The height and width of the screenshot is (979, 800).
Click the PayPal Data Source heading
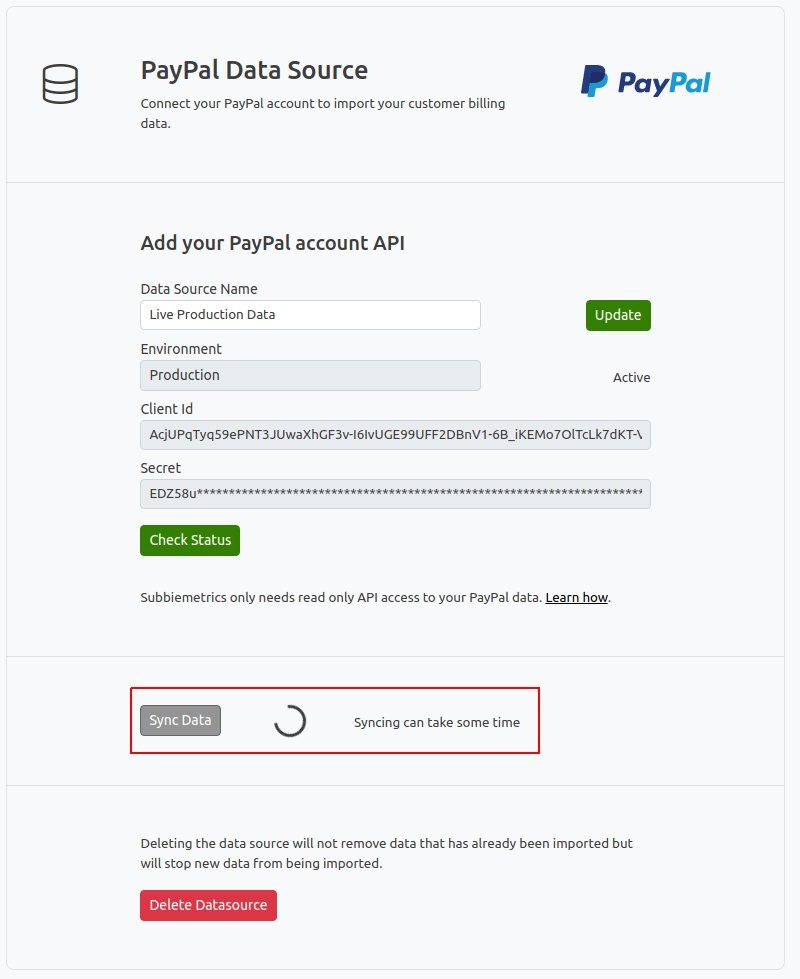pyautogui.click(x=254, y=70)
